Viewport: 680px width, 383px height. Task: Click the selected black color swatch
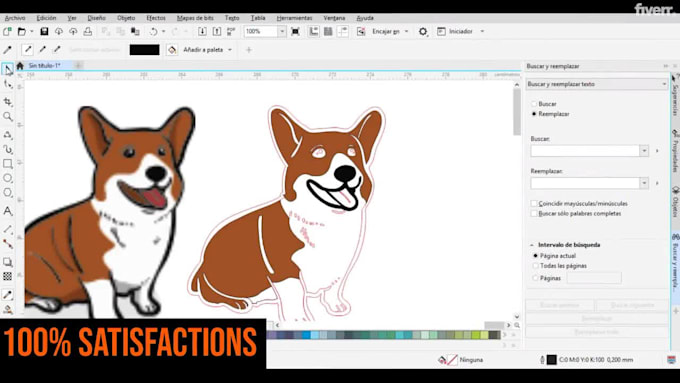pos(144,50)
